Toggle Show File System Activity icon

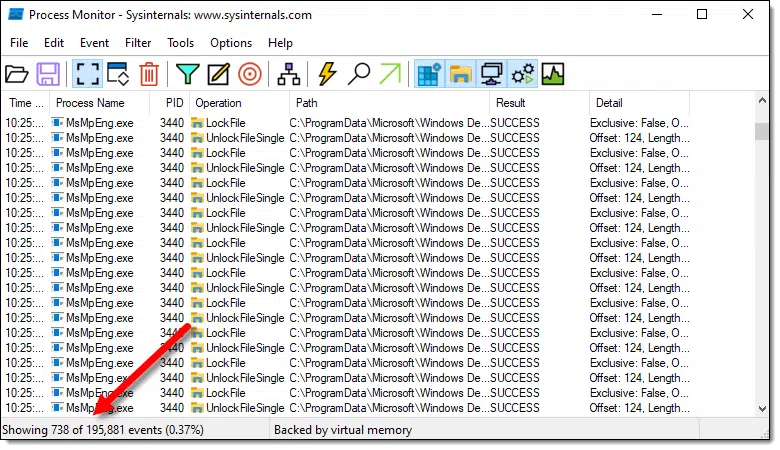coord(460,75)
